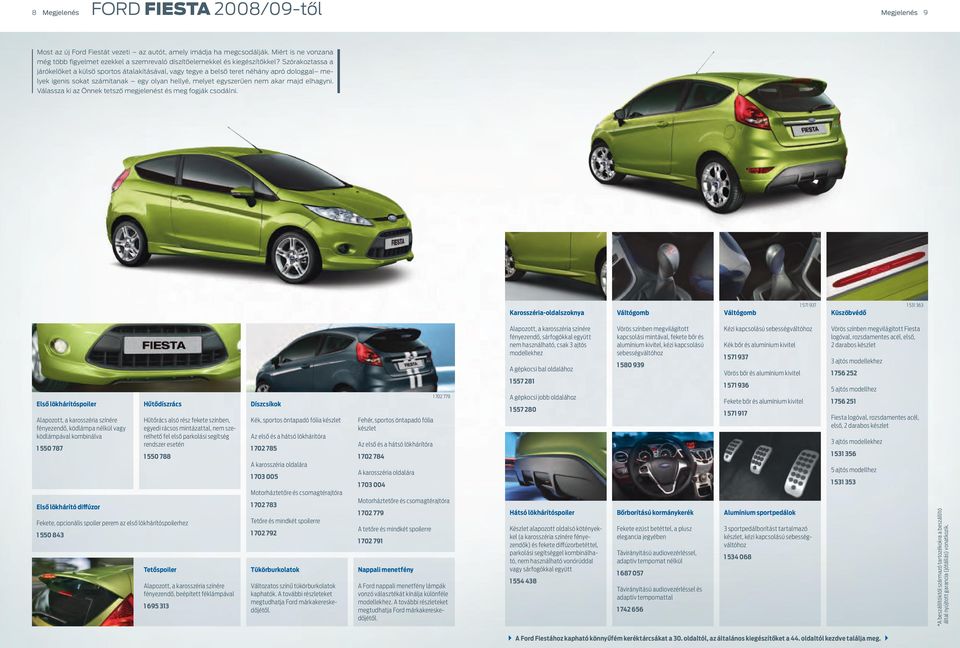Click the 'Váltógomb' heading above part 1580 939
The height and width of the screenshot is (648, 960).
pyautogui.click(x=632, y=312)
